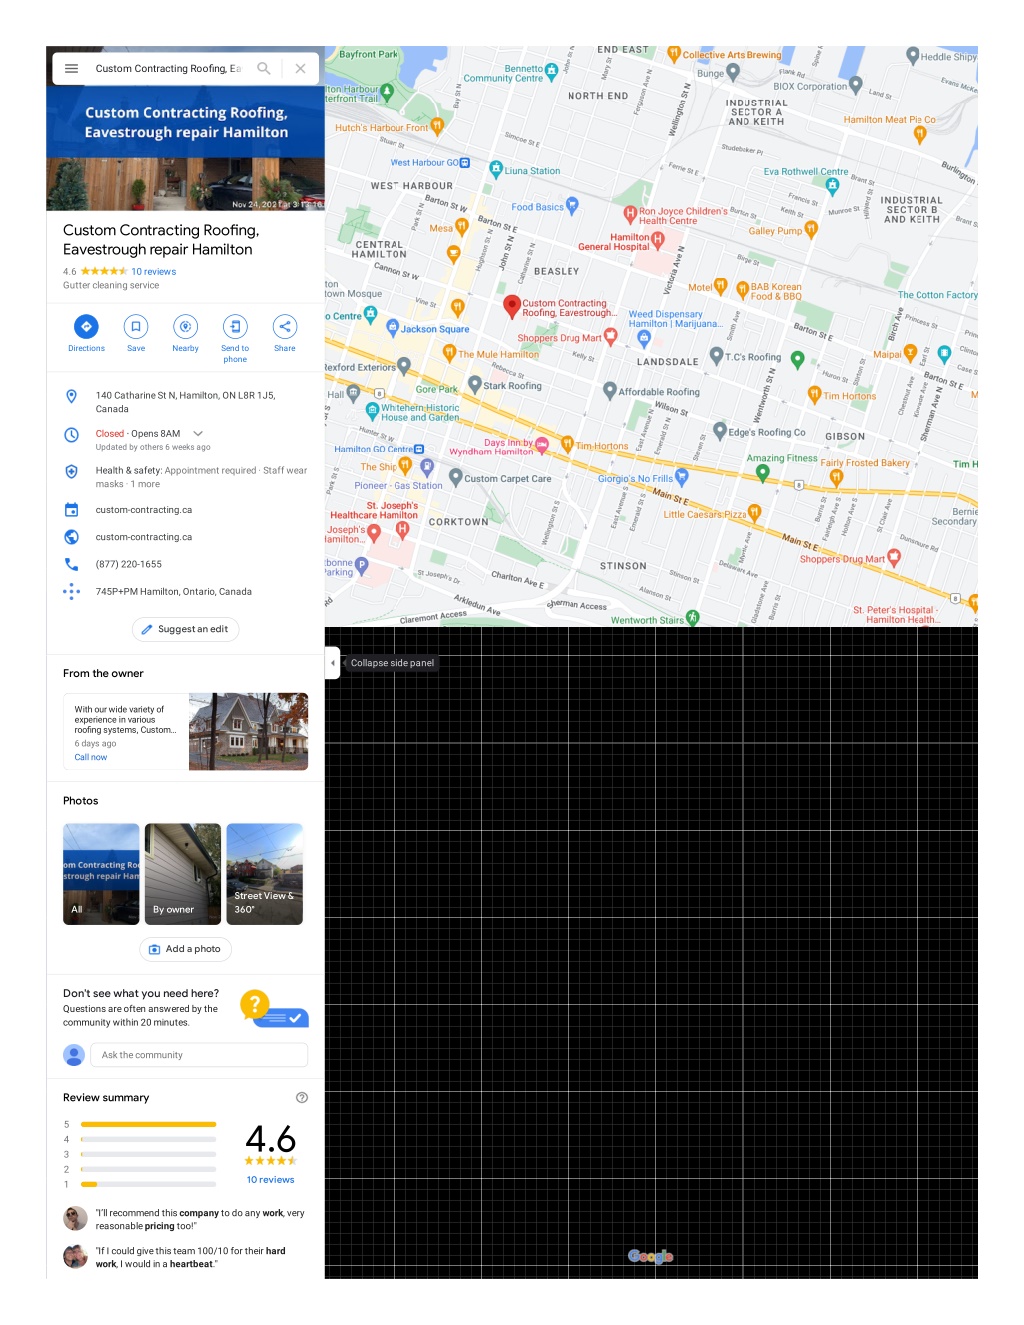The image size is (1024, 1325).
Task: Send to phone icon
Action: (235, 327)
